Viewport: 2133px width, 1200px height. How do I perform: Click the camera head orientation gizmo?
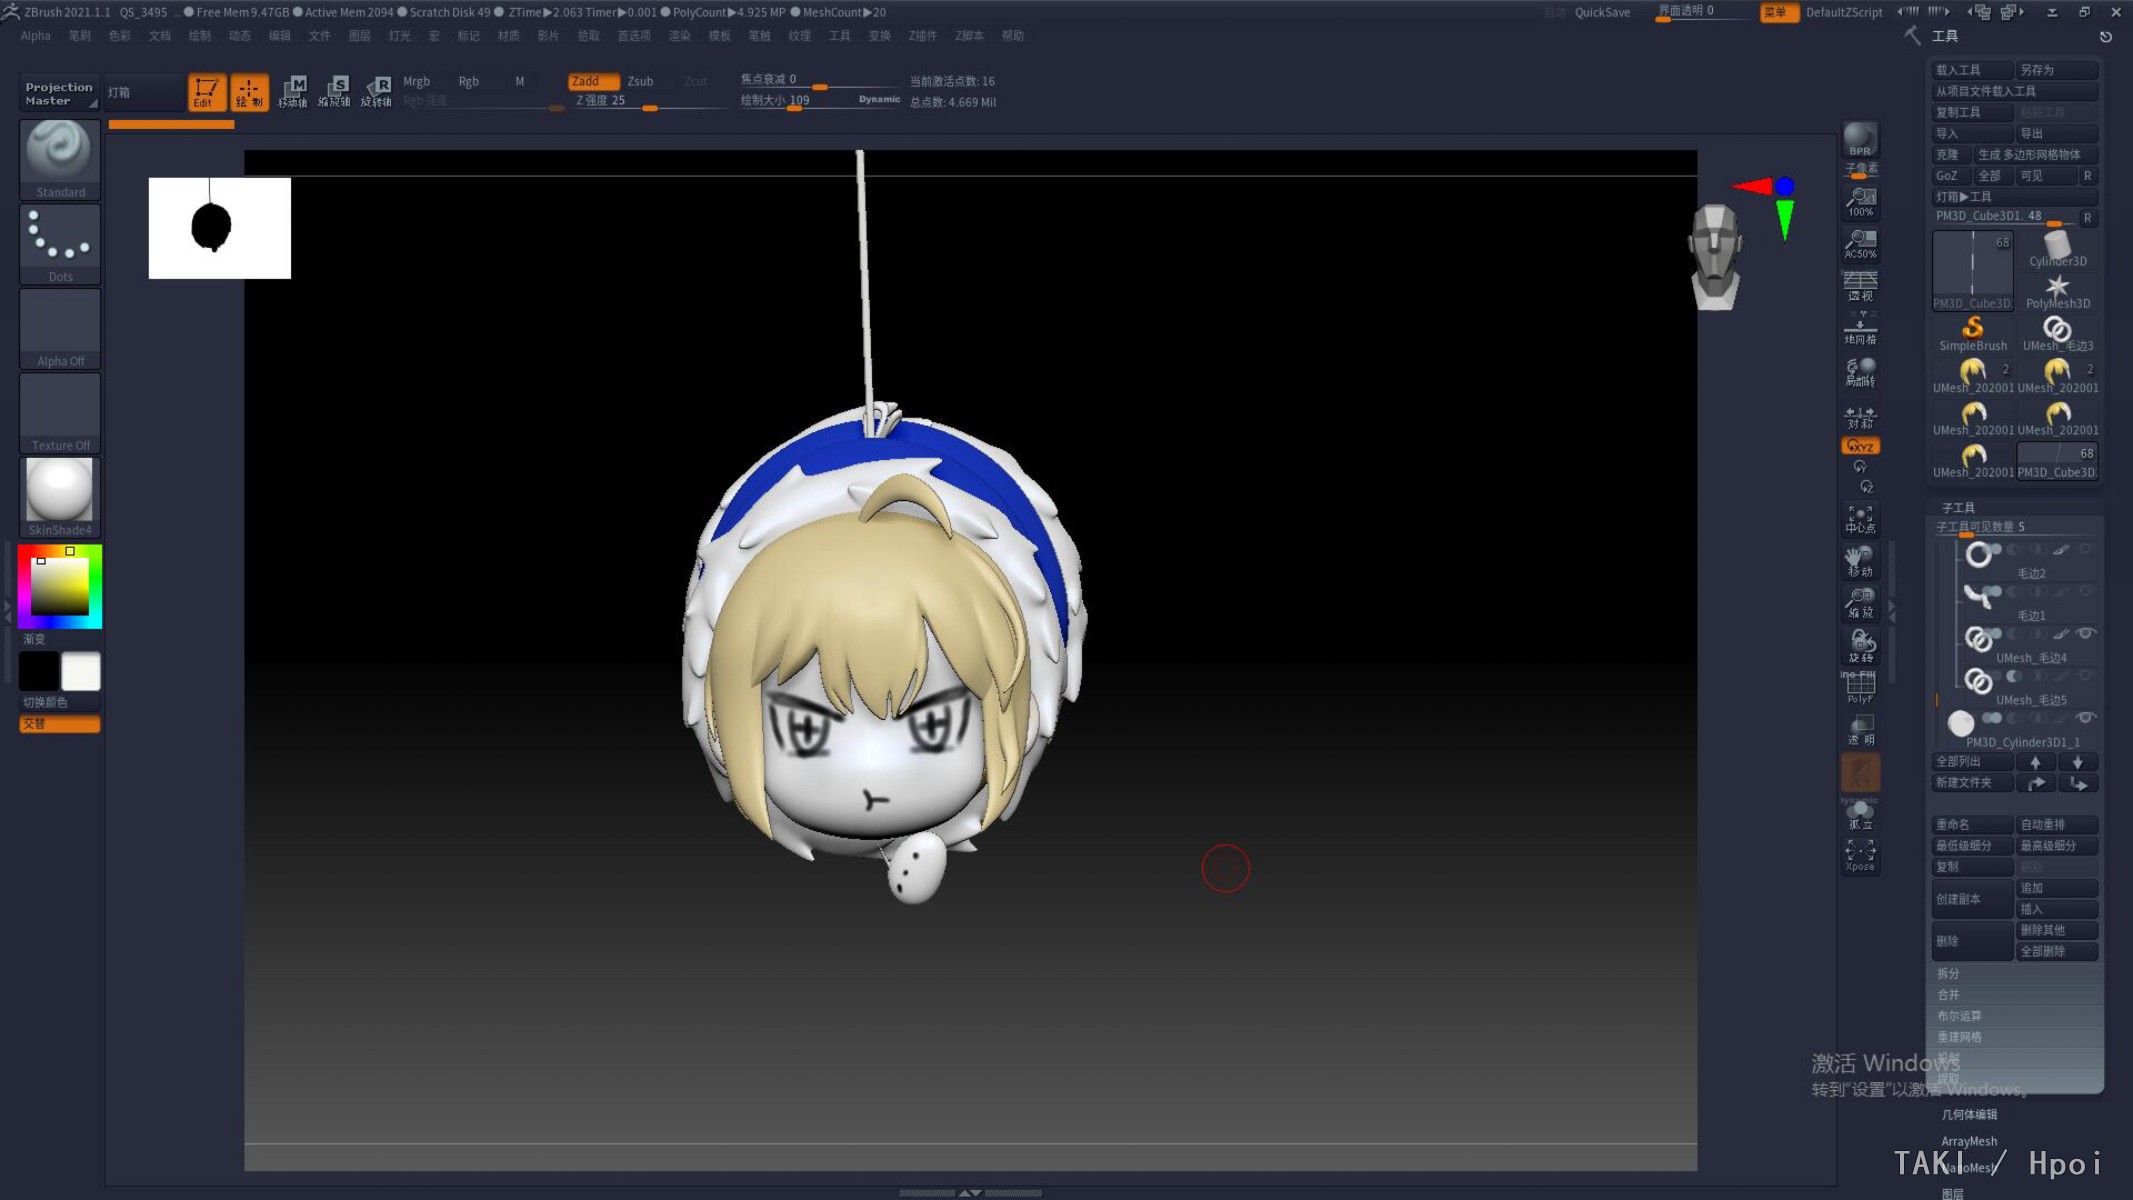click(1715, 257)
